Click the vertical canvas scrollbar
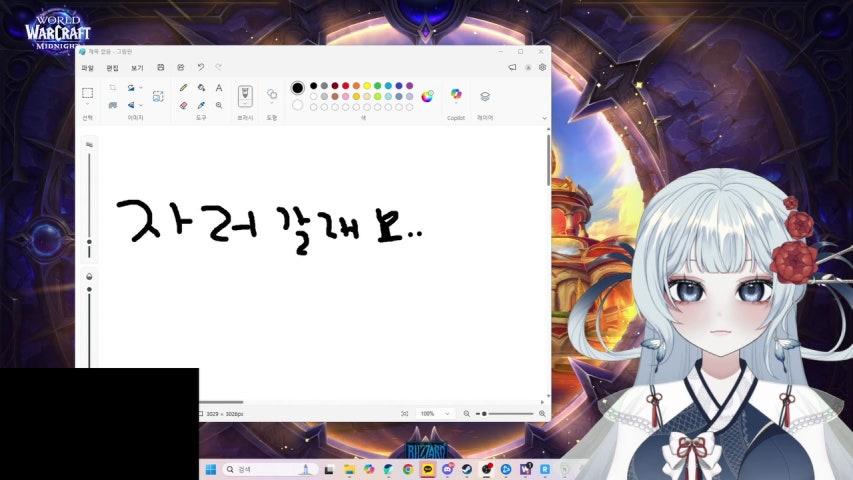The image size is (853, 480). click(x=548, y=159)
